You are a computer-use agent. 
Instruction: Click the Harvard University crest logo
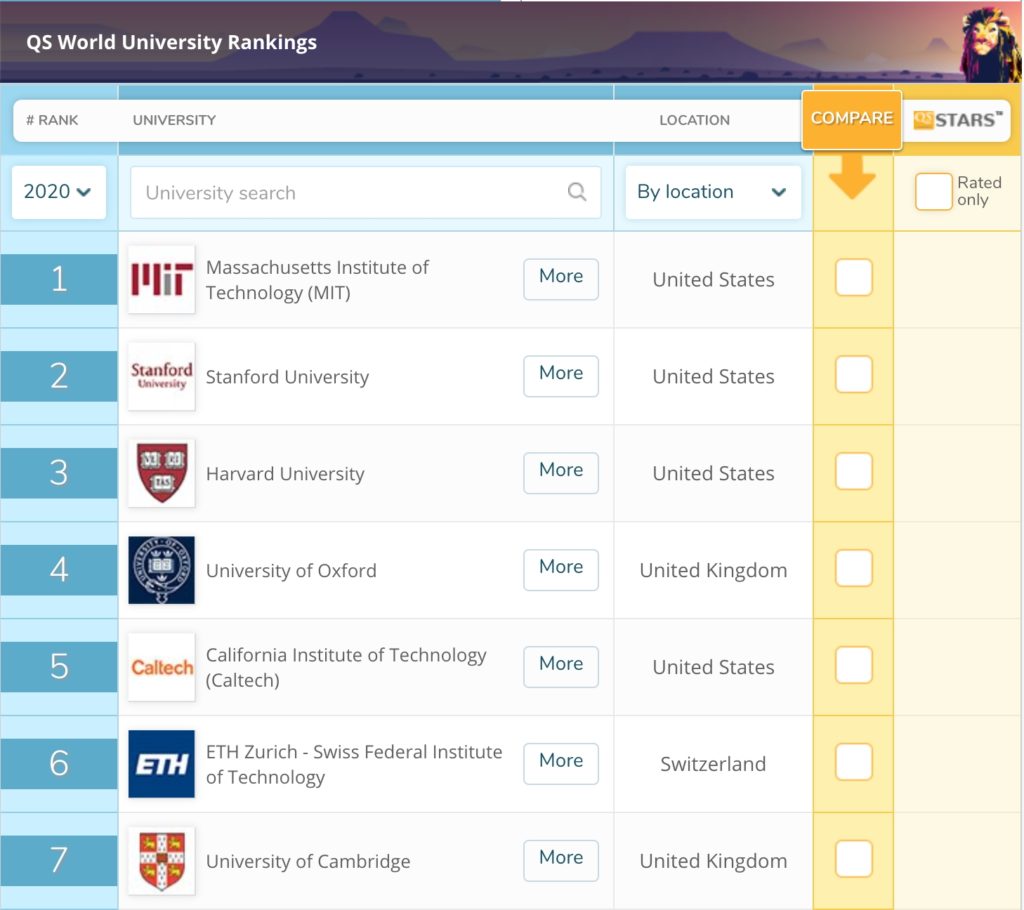coord(161,473)
